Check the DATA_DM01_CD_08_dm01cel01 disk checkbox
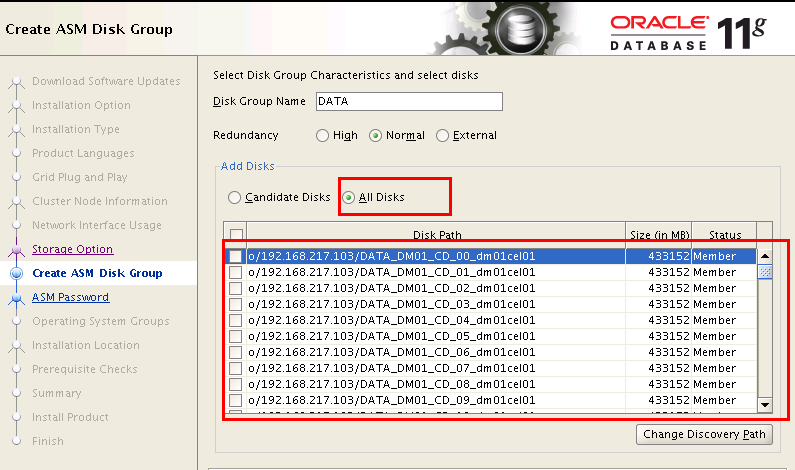795x470 pixels. point(235,384)
